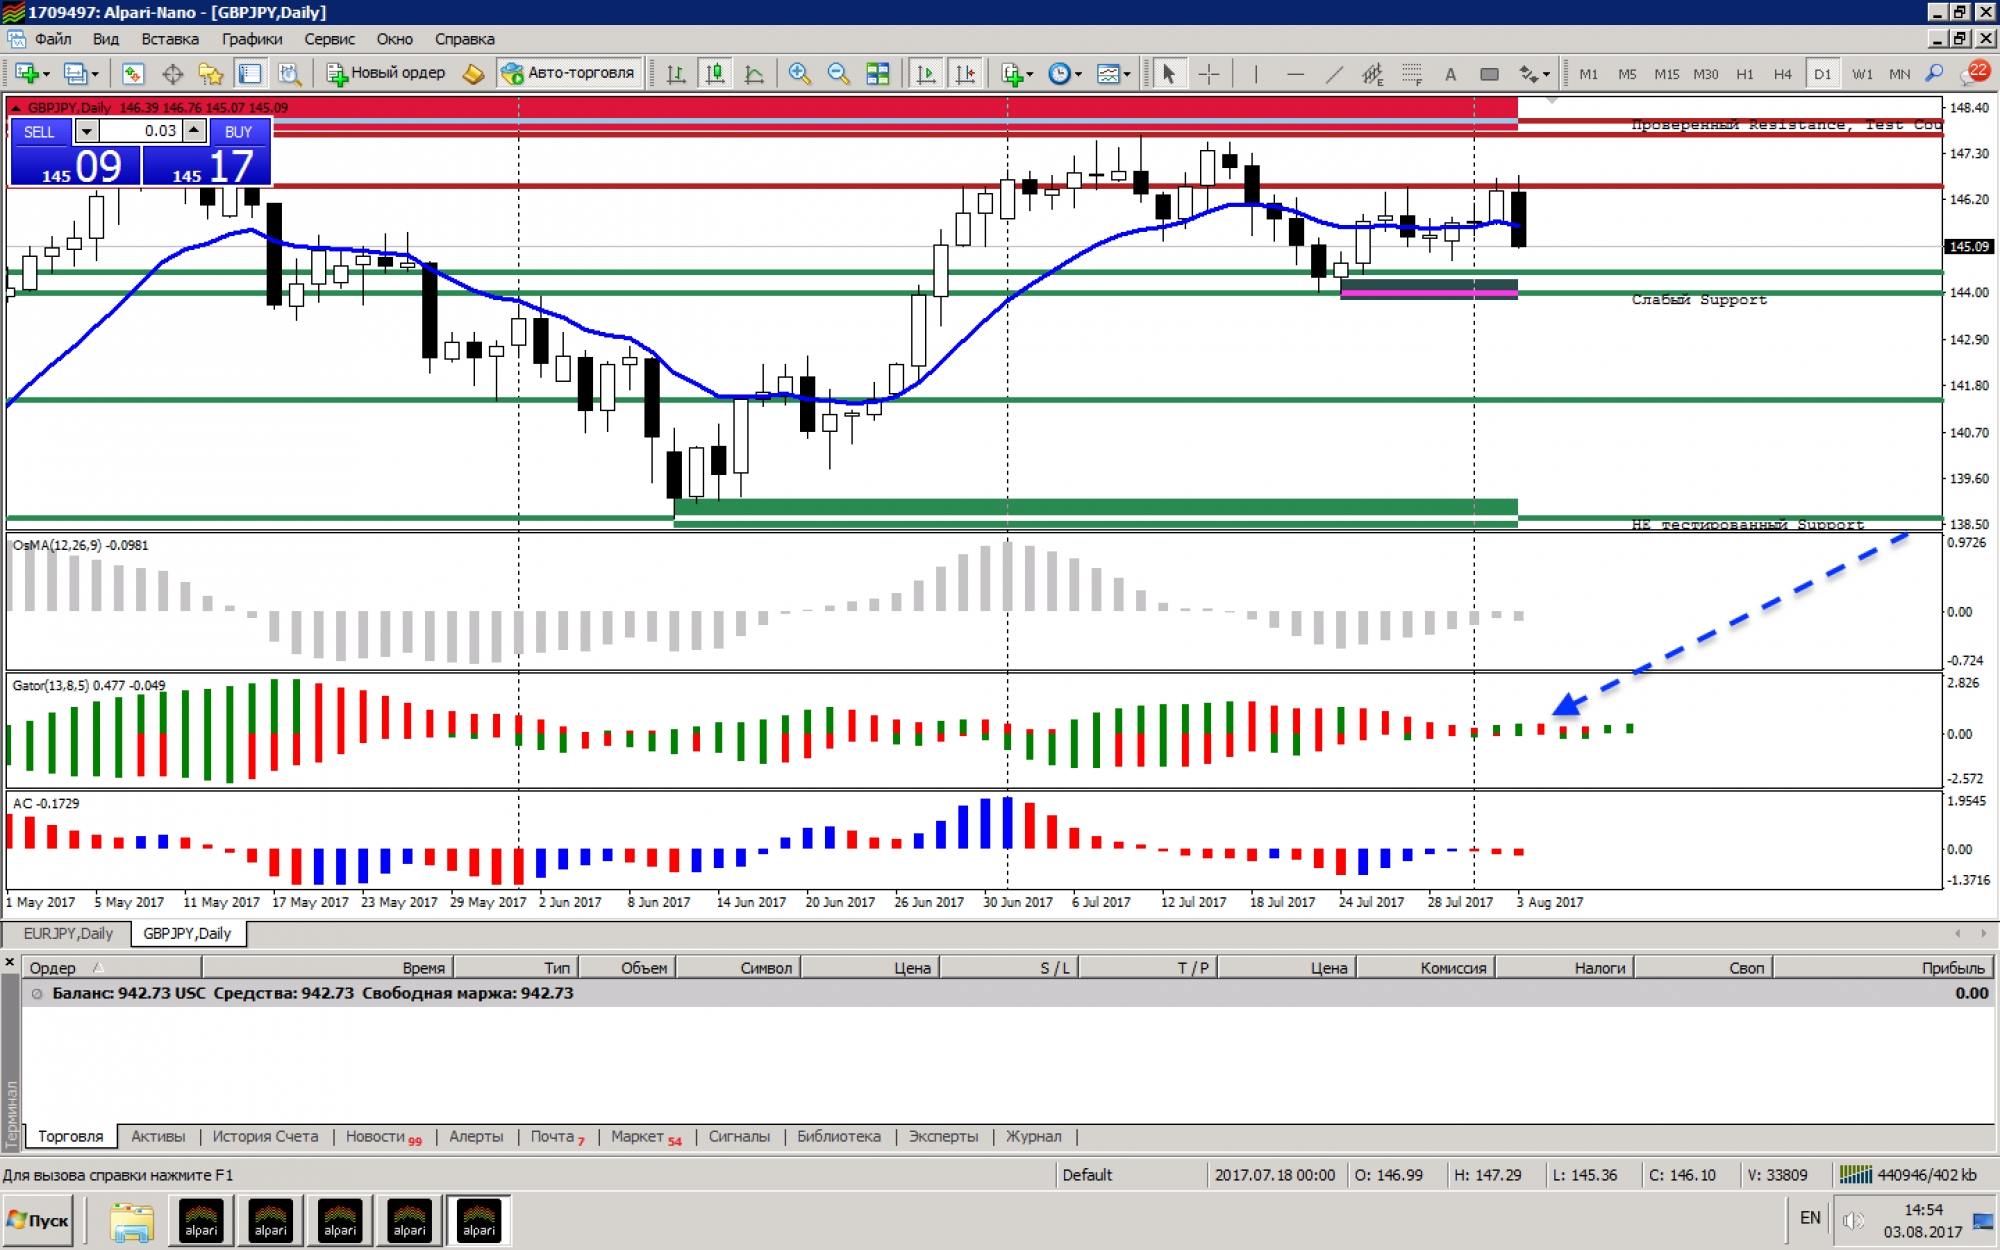Switch to the EURJPY,Daily chart tab
Screen dimensions: 2000x1250
[68, 933]
